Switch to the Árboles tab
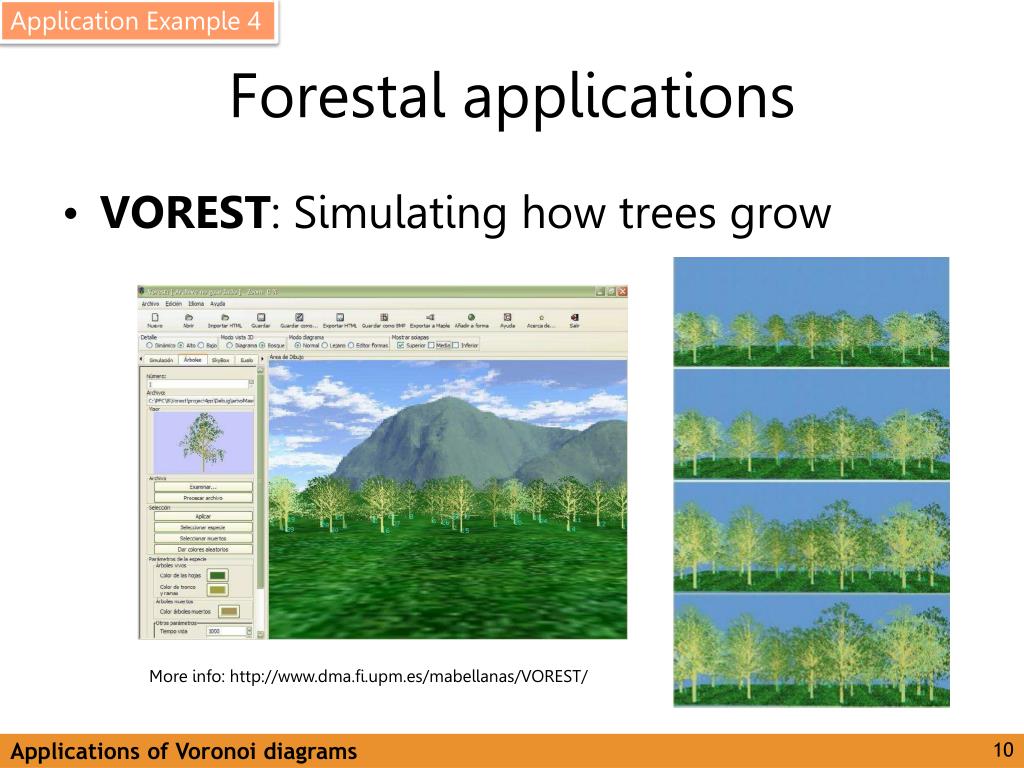Image resolution: width=1024 pixels, height=768 pixels. pos(193,360)
